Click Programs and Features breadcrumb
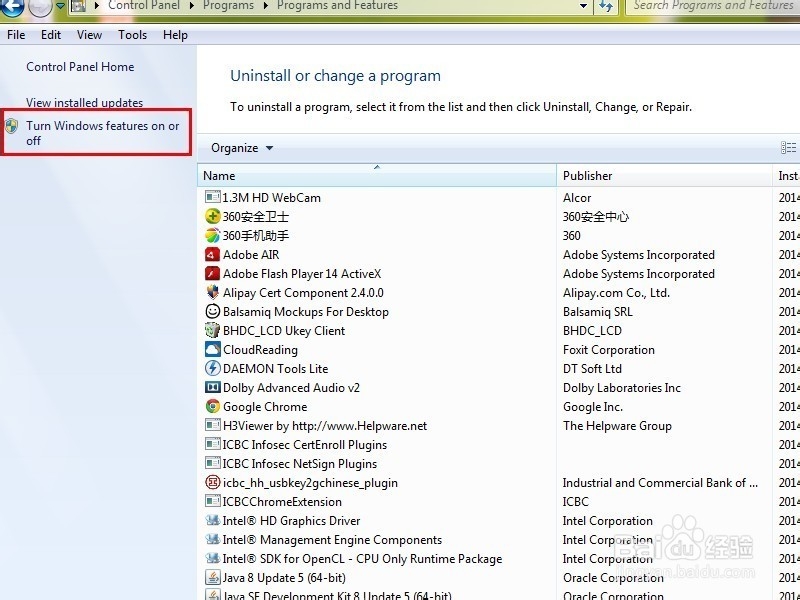This screenshot has height=600, width=800. [x=337, y=6]
